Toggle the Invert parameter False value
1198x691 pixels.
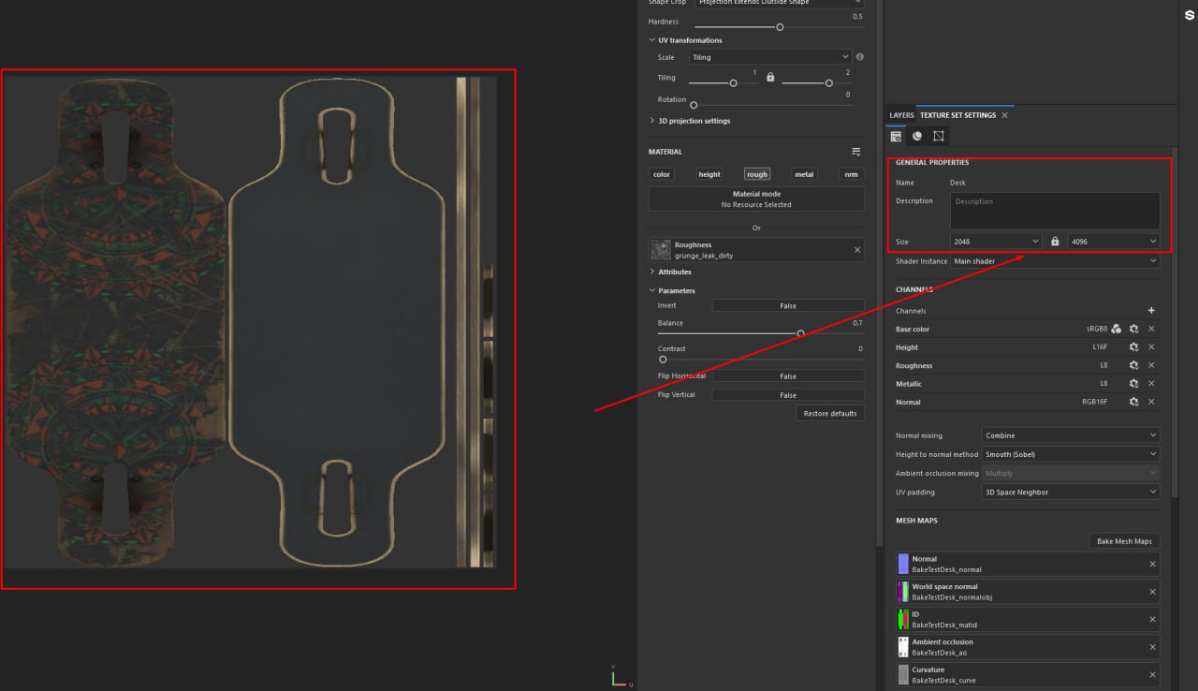(788, 306)
